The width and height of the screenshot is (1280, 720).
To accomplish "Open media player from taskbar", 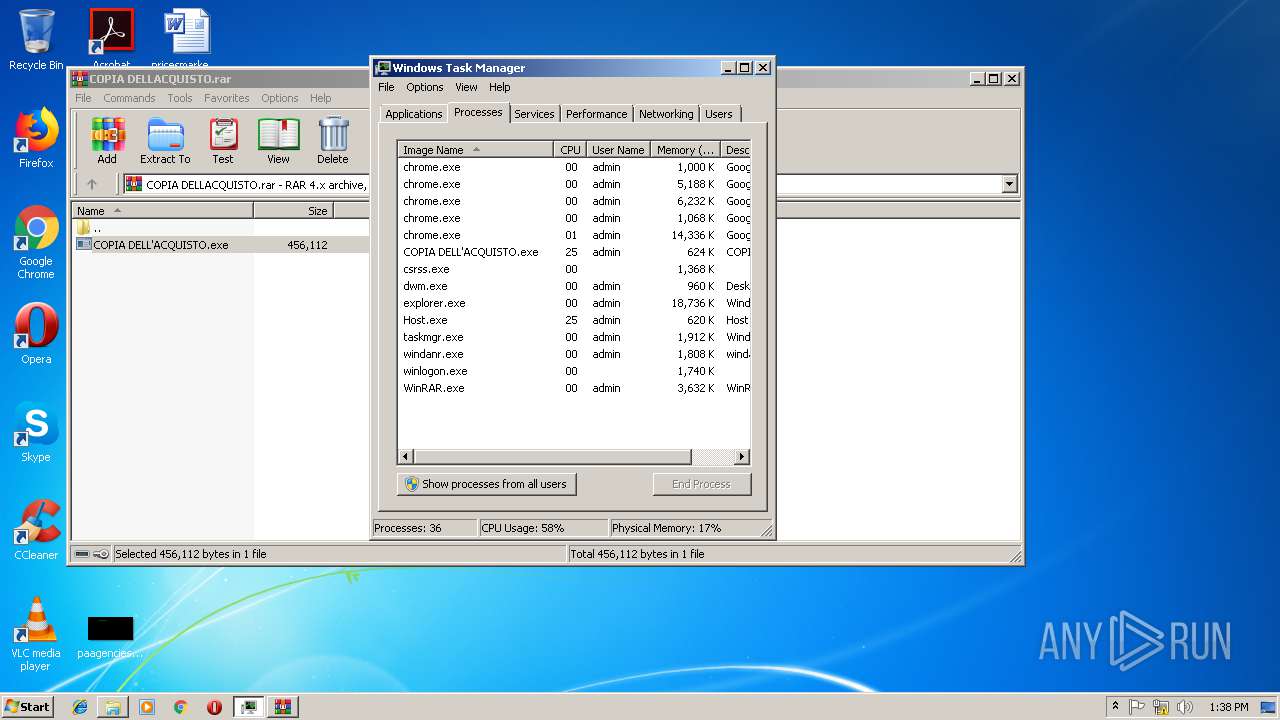I will tap(147, 707).
